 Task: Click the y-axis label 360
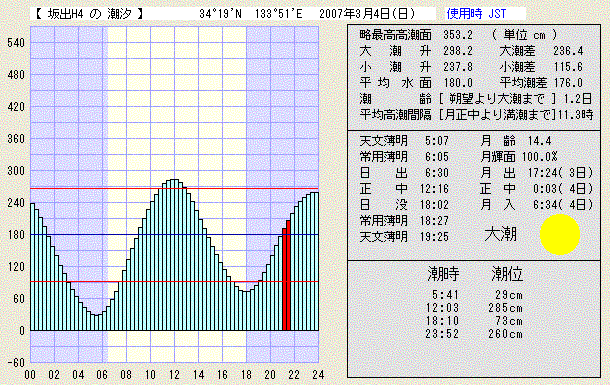click(x=16, y=139)
